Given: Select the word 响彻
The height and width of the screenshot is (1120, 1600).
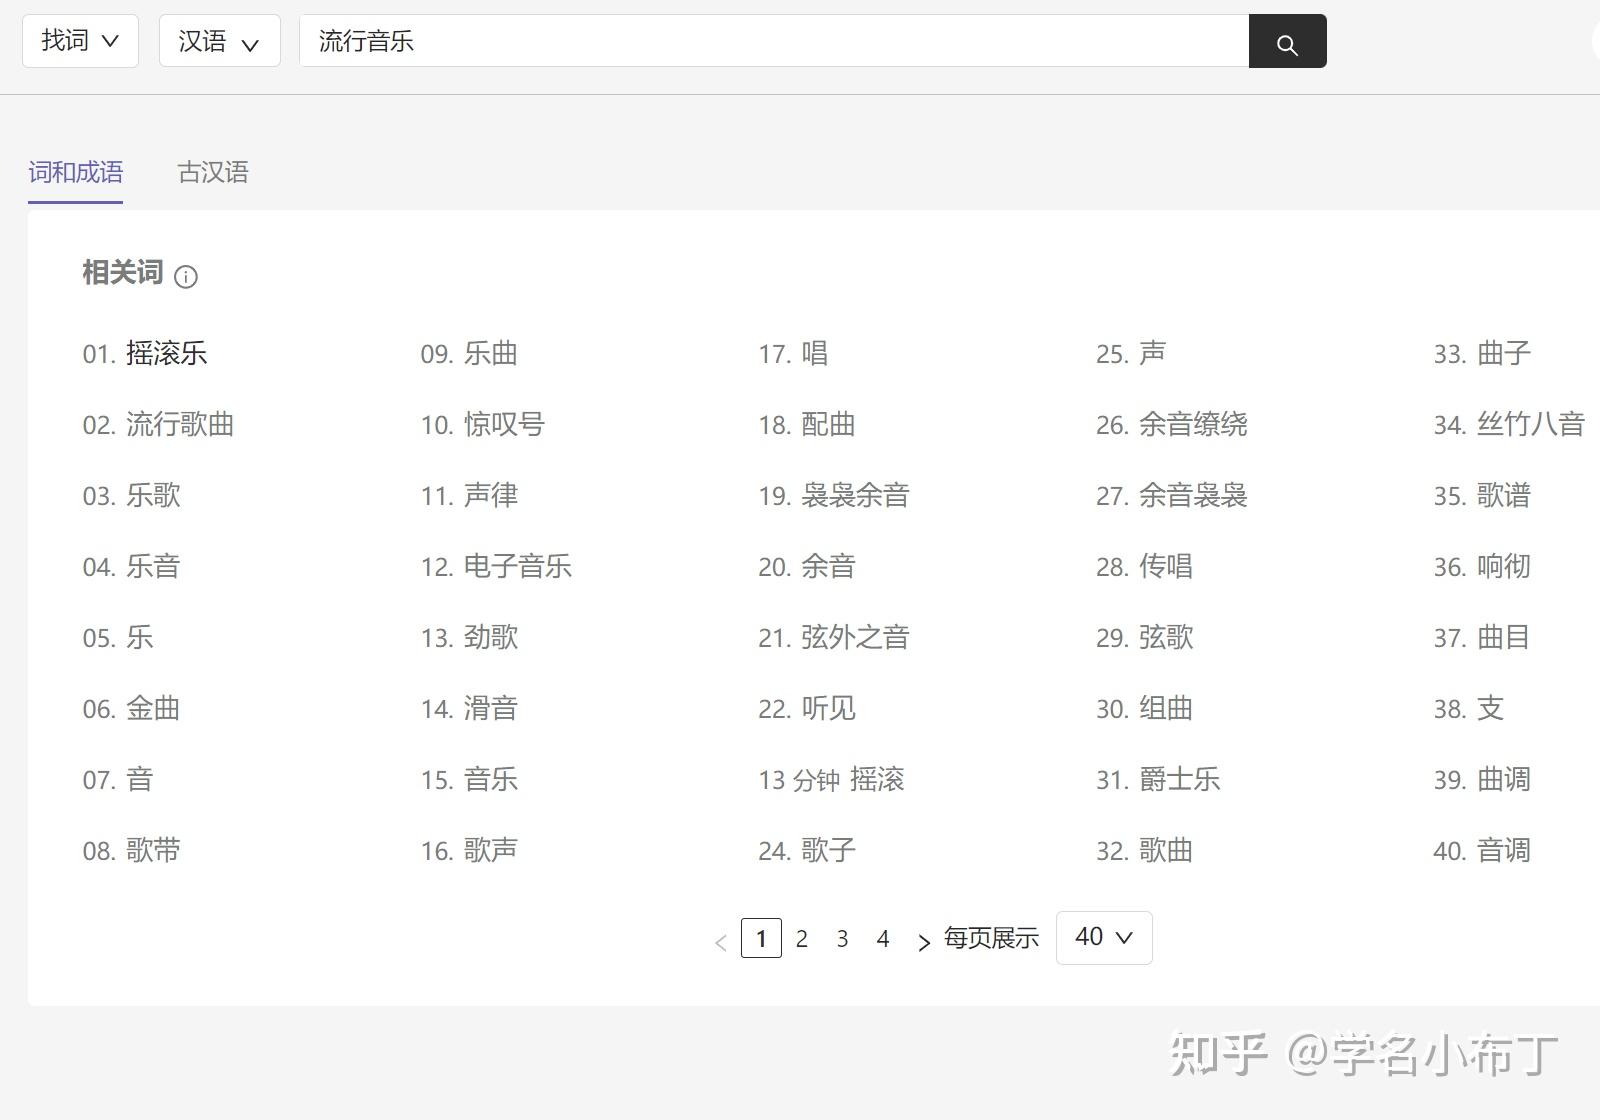Looking at the screenshot, I should [x=1504, y=566].
